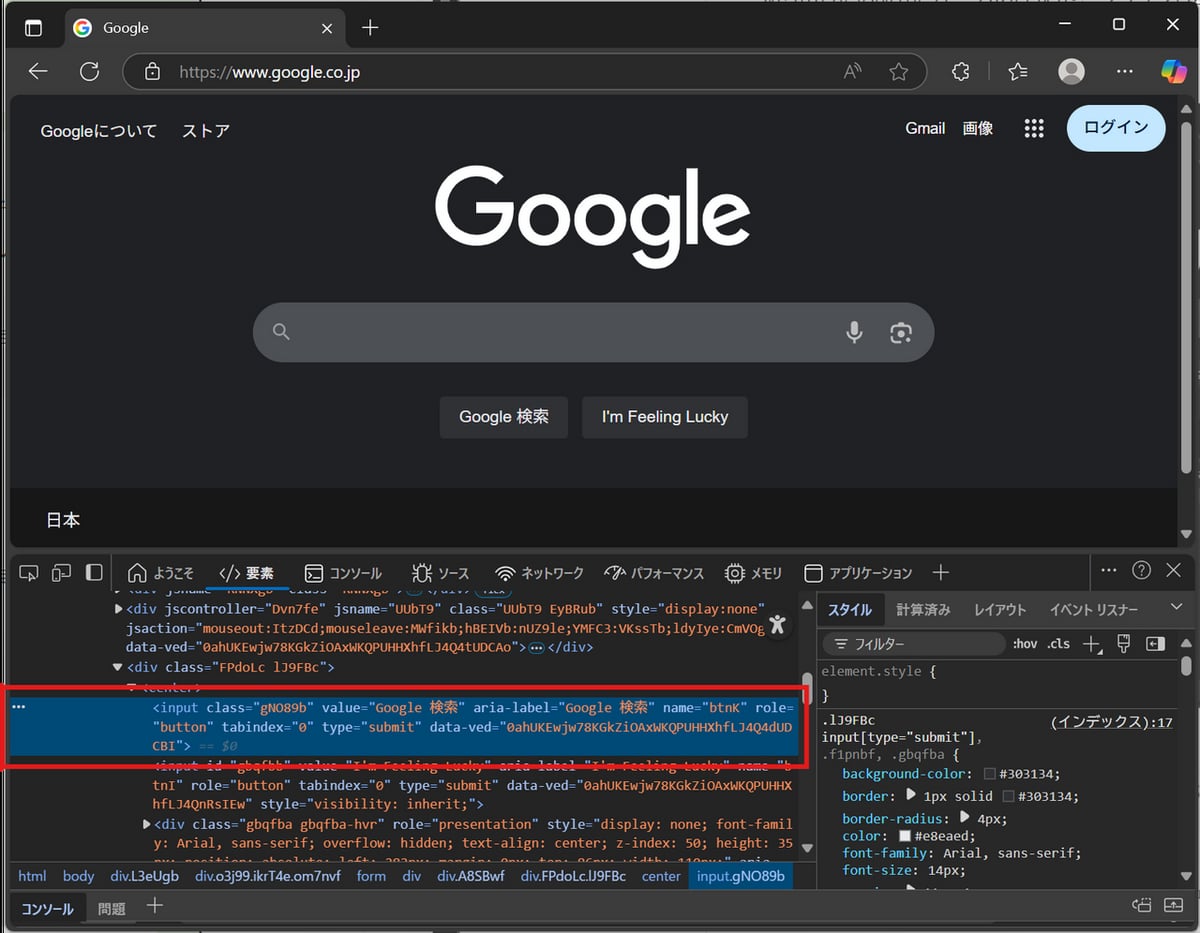Click I'm Feeling Lucky button
Viewport: 1200px width, 933px height.
coord(665,417)
